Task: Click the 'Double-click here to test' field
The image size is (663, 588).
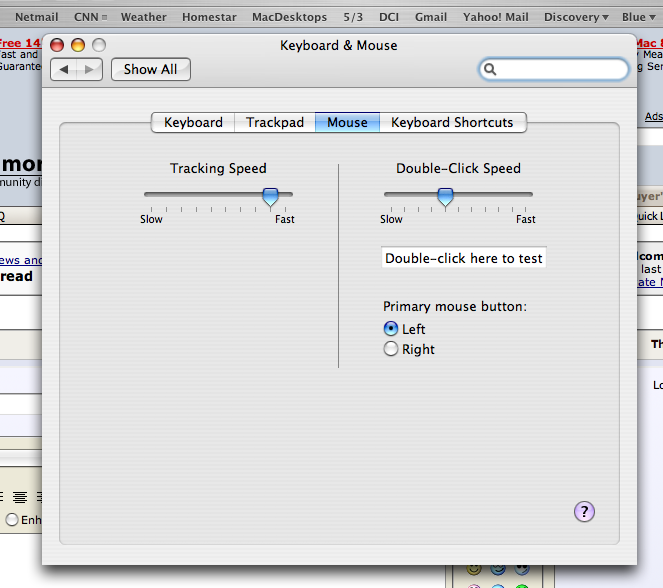Action: [x=463, y=258]
